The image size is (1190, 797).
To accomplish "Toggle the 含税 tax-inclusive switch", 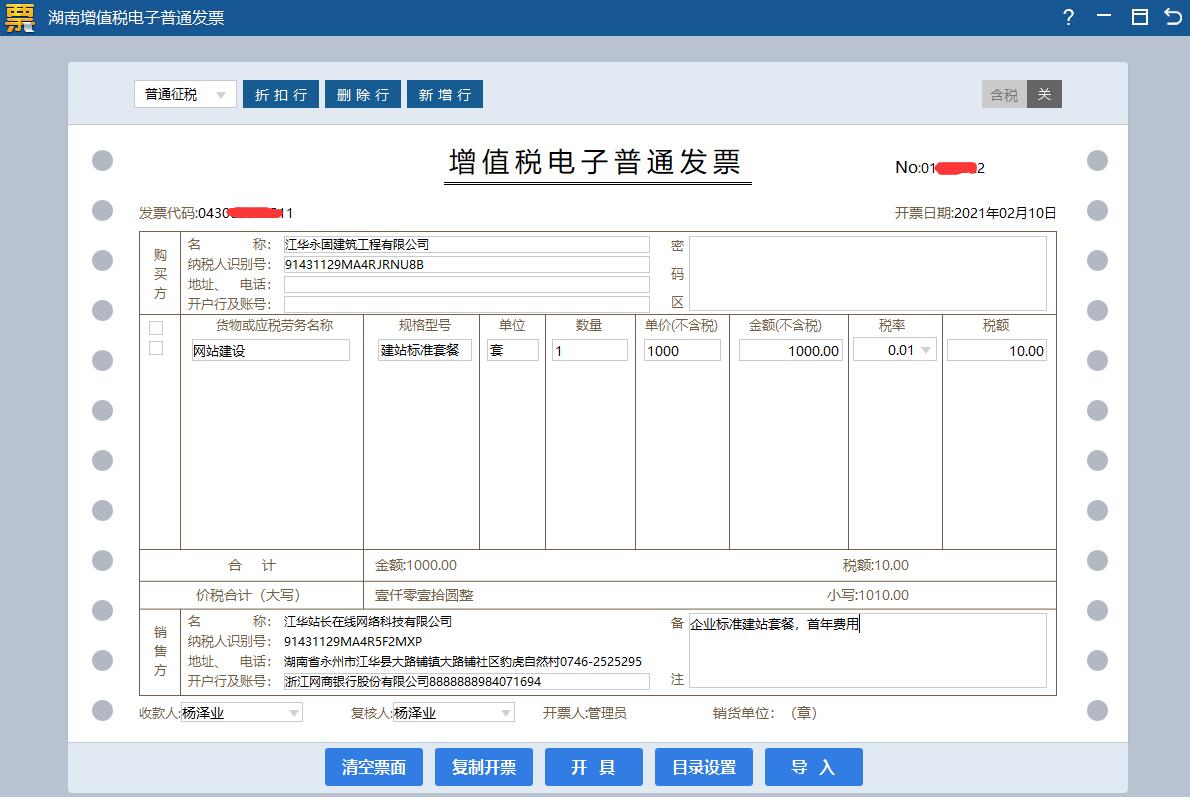I will pyautogui.click(x=1022, y=94).
